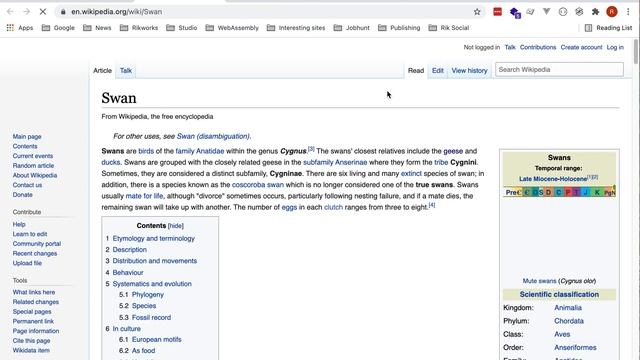Open the user Talk link at top
The height and width of the screenshot is (360, 640).
pos(510,47)
